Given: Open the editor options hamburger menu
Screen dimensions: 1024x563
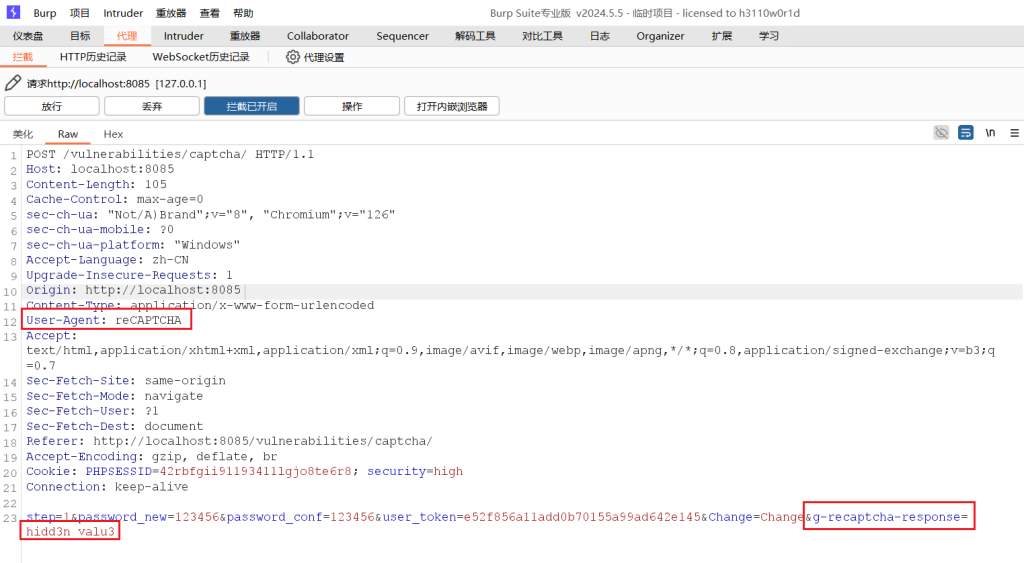Looking at the screenshot, I should [x=1014, y=133].
